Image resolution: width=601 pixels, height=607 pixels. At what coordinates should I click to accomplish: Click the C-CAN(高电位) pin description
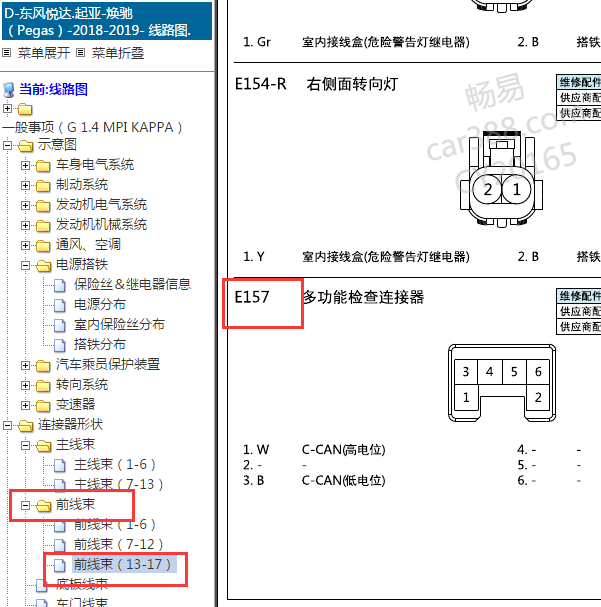[x=344, y=450]
